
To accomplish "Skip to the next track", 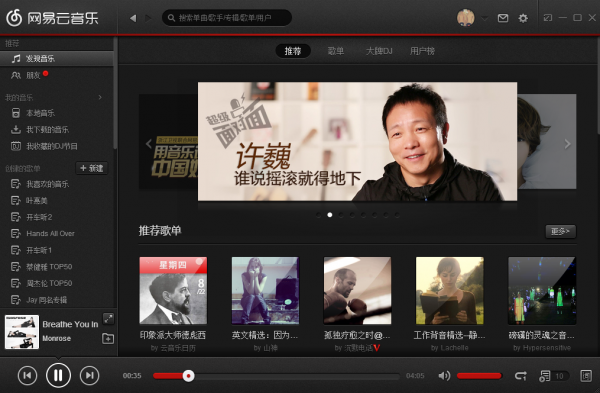I will point(89,375).
